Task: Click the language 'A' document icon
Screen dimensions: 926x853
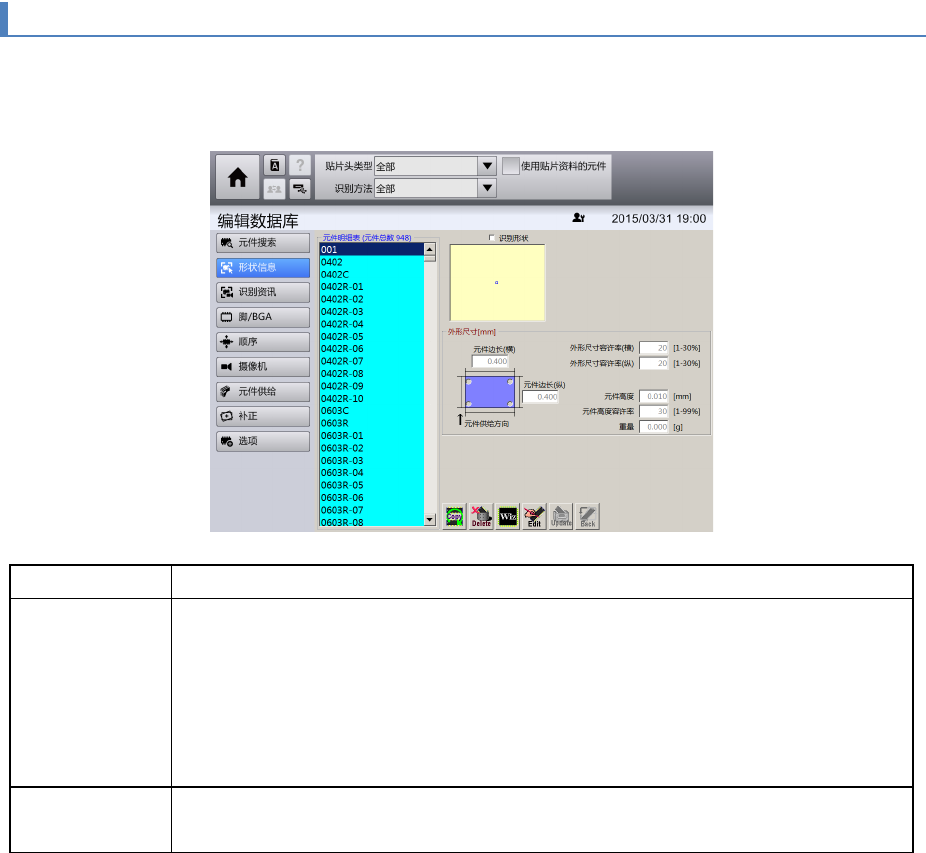Action: (275, 165)
